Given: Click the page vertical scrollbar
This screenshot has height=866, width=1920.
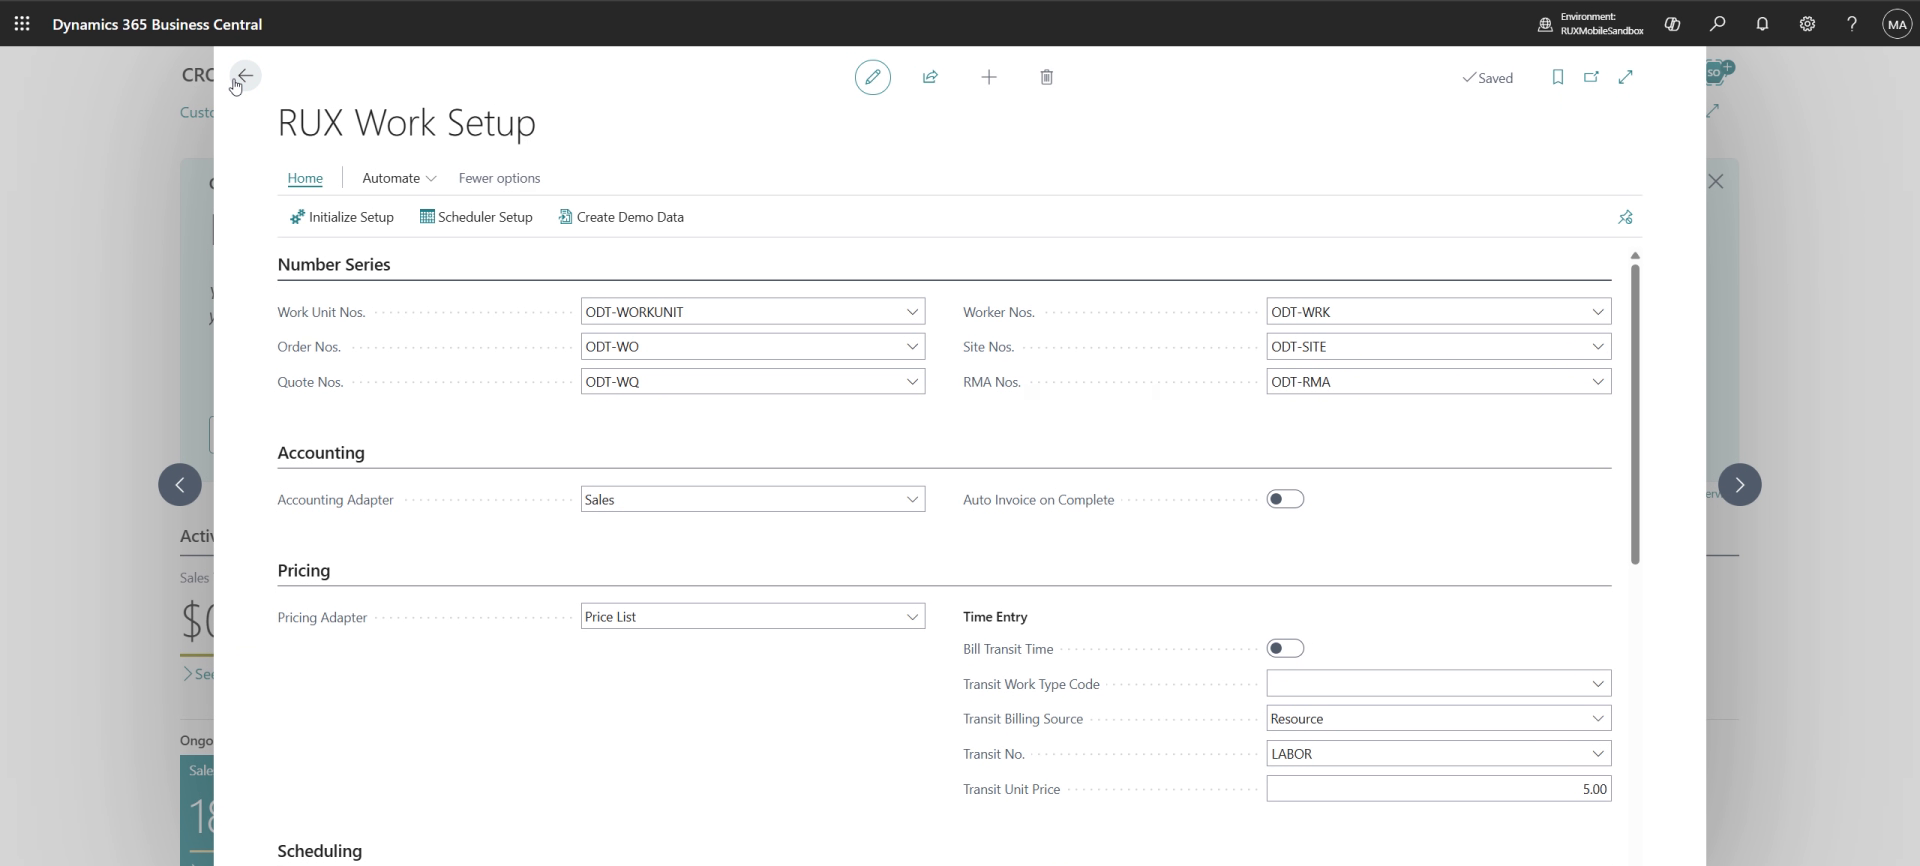Looking at the screenshot, I should 1635,413.
